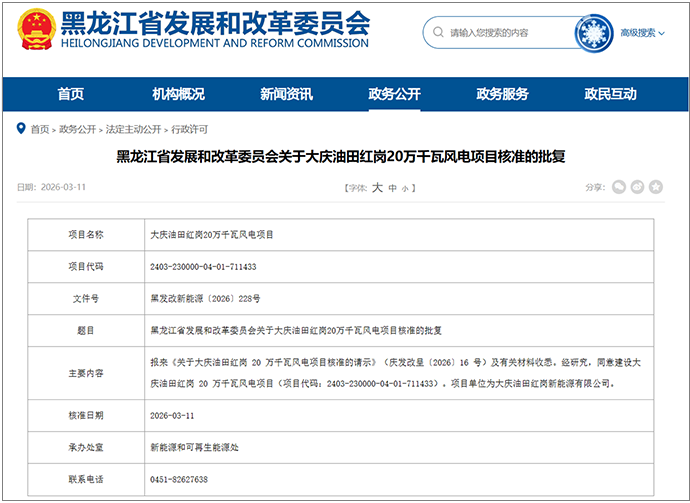
Task: Share the article via WeChat icon
Action: [619, 187]
